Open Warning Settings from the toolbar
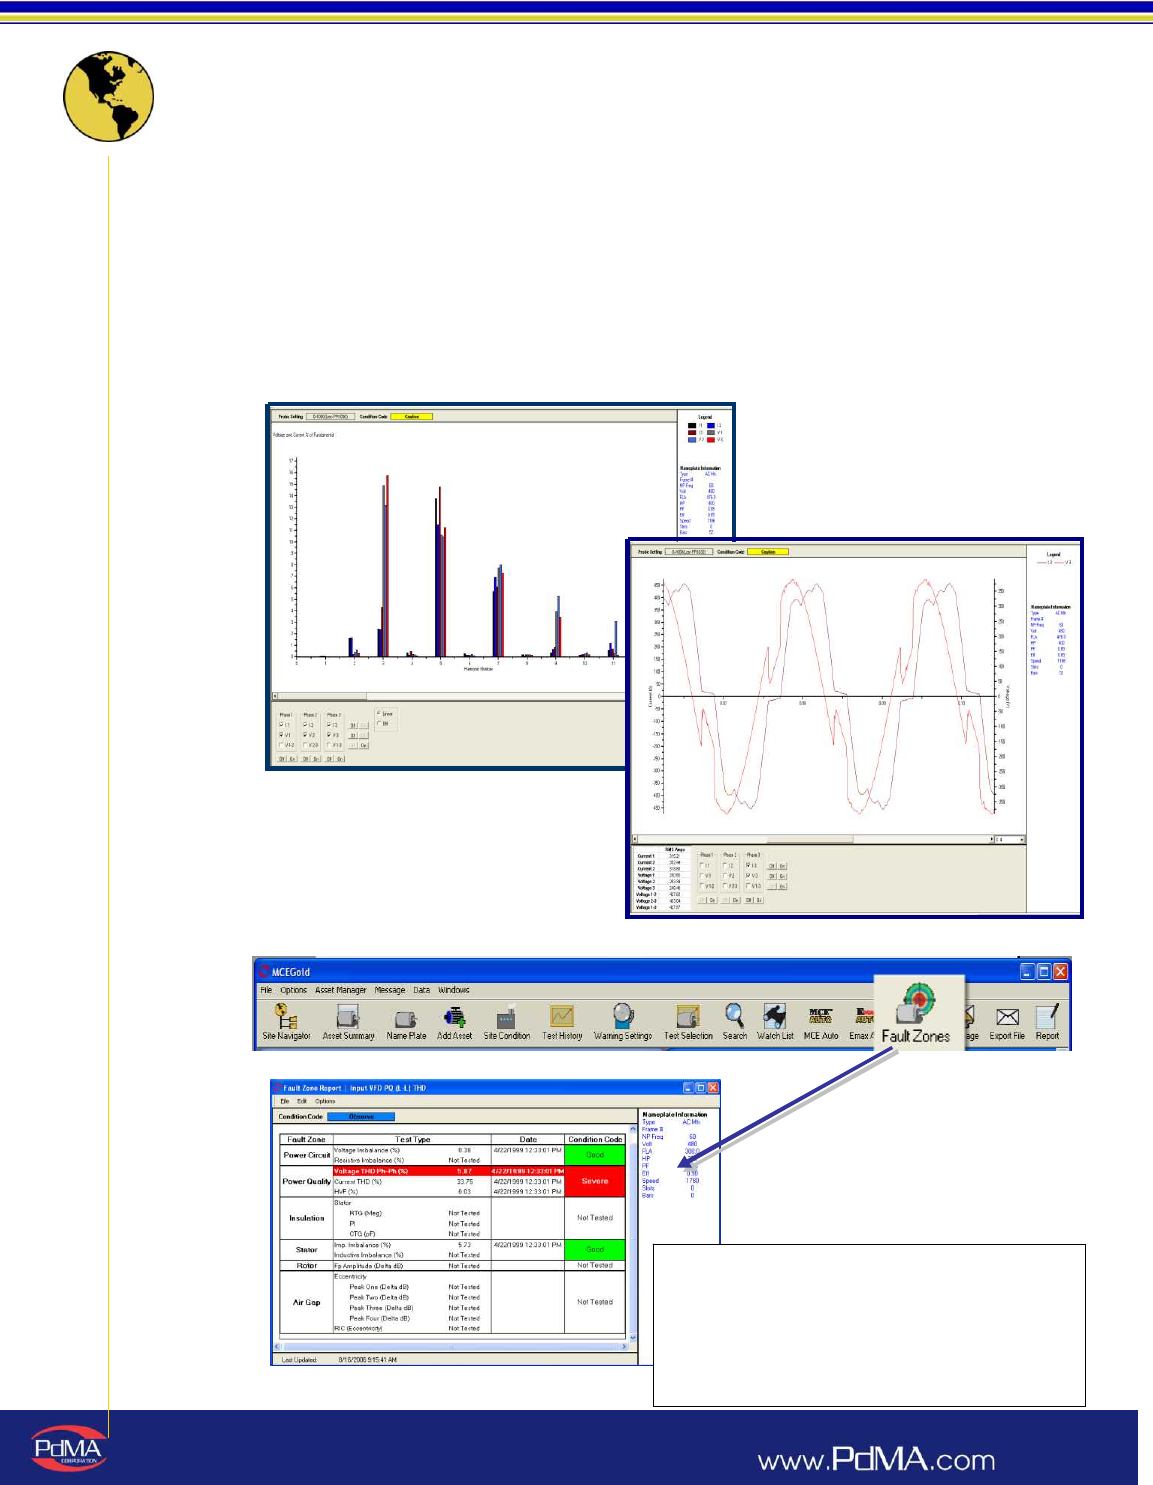The width and height of the screenshot is (1153, 1485). pyautogui.click(x=623, y=1022)
